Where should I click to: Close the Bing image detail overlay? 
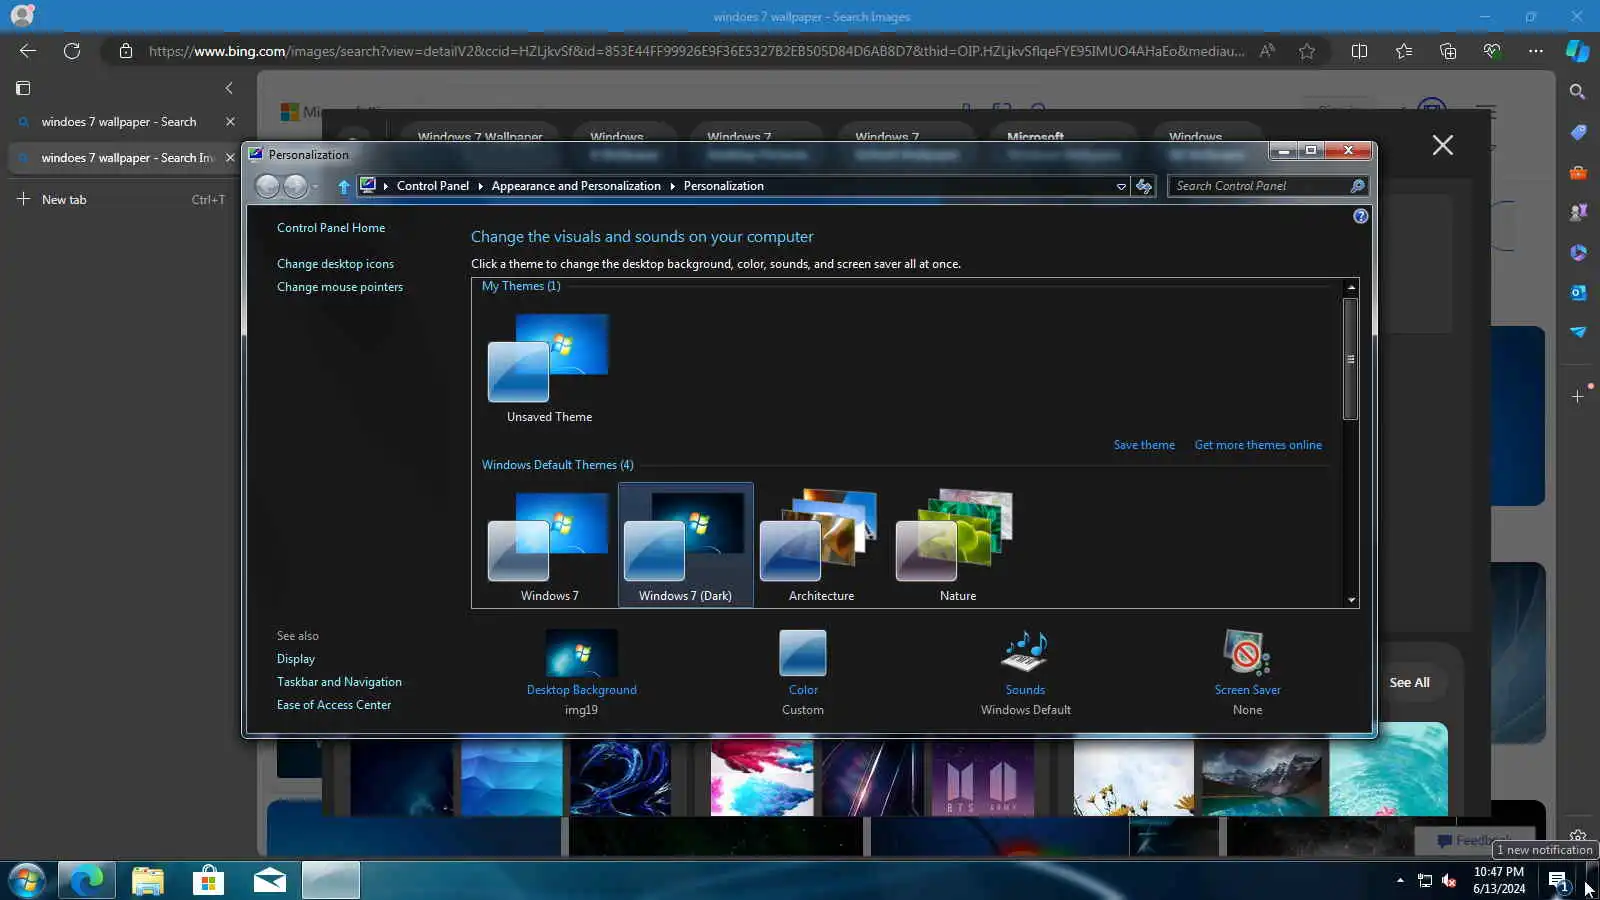tap(1442, 145)
